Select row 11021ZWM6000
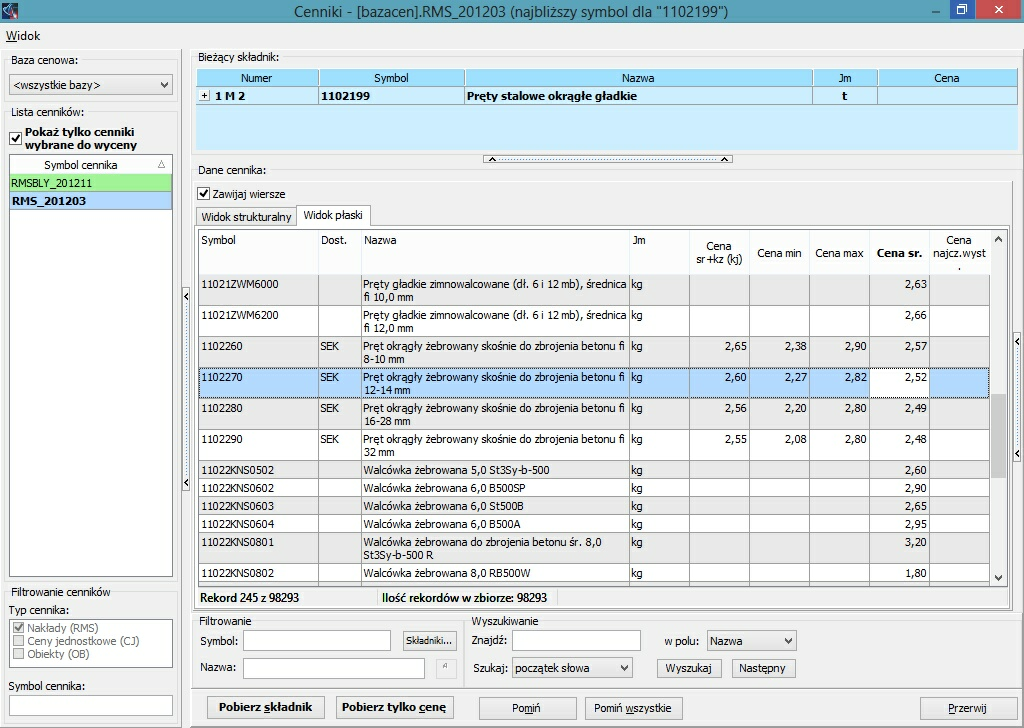Image resolution: width=1024 pixels, height=728 pixels. [x=594, y=290]
